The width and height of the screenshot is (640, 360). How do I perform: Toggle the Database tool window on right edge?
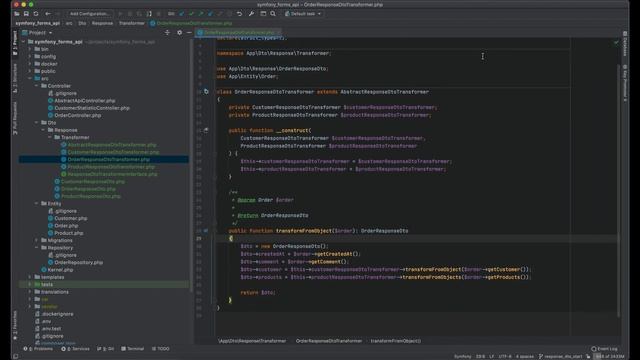tap(625, 44)
